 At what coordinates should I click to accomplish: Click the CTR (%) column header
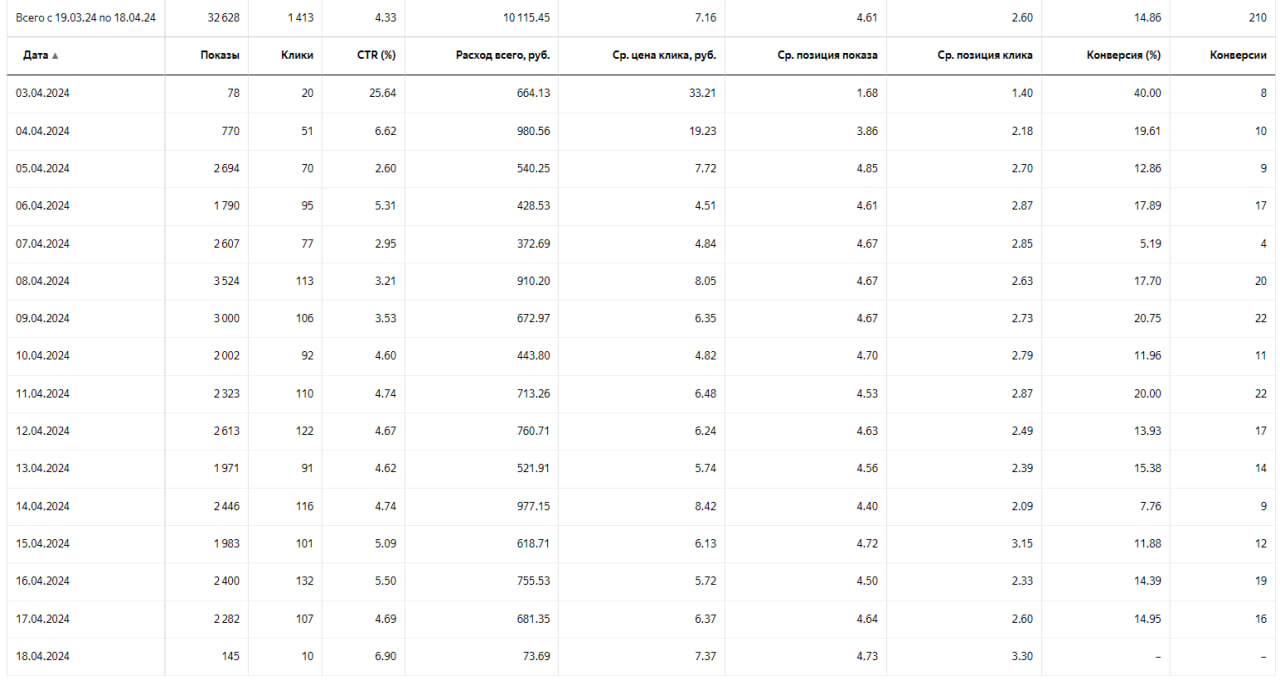click(x=376, y=55)
